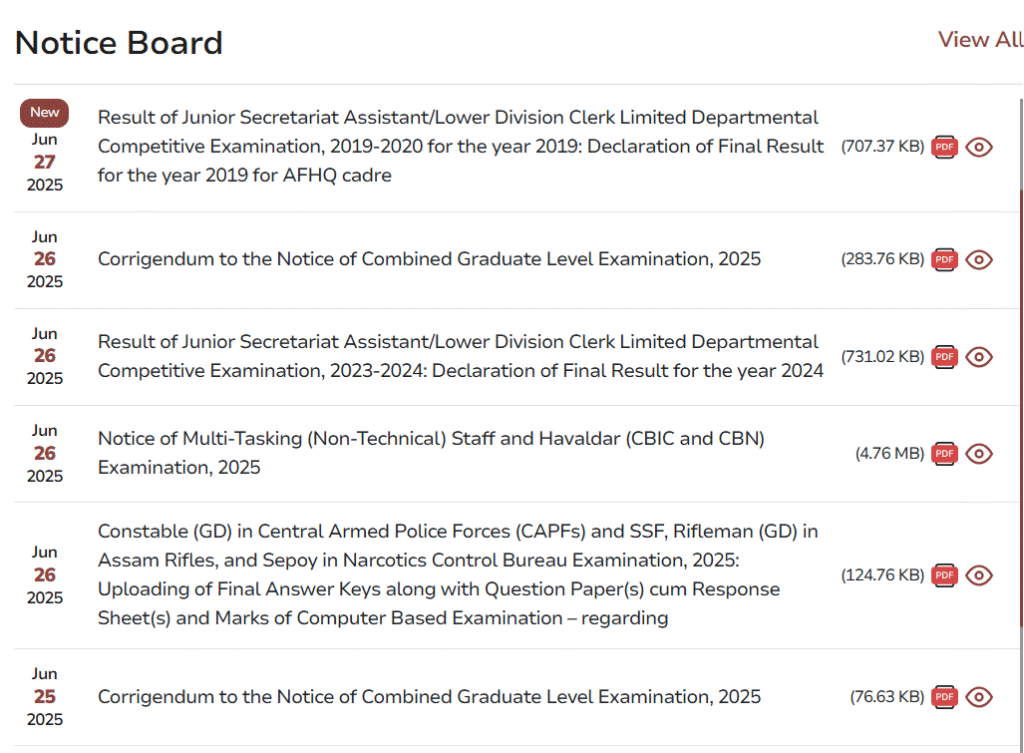Click eye icon for Multi-Tasking Staff notice
The height and width of the screenshot is (753, 1024).
(979, 453)
